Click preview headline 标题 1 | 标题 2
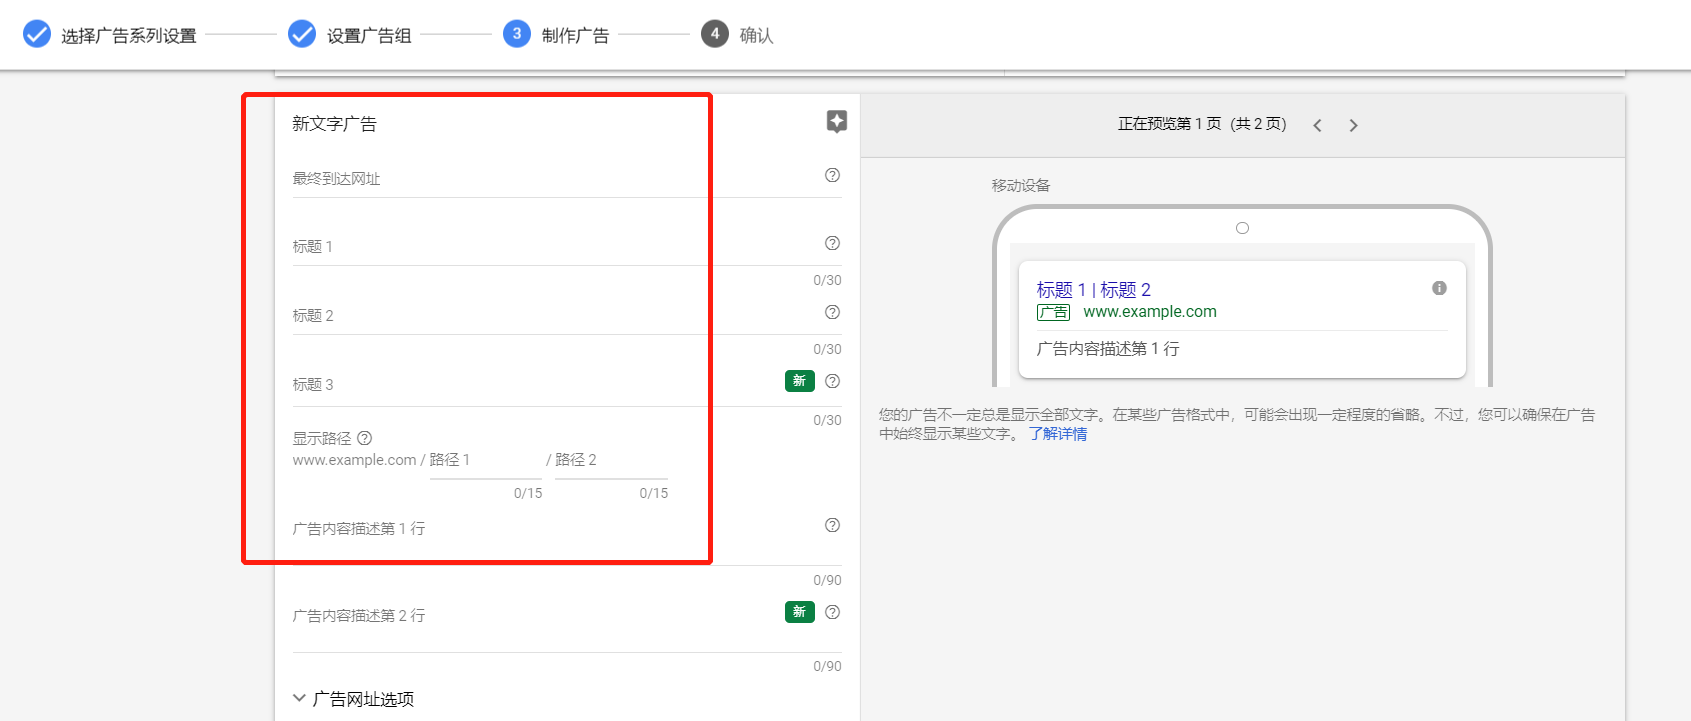 click(1094, 290)
